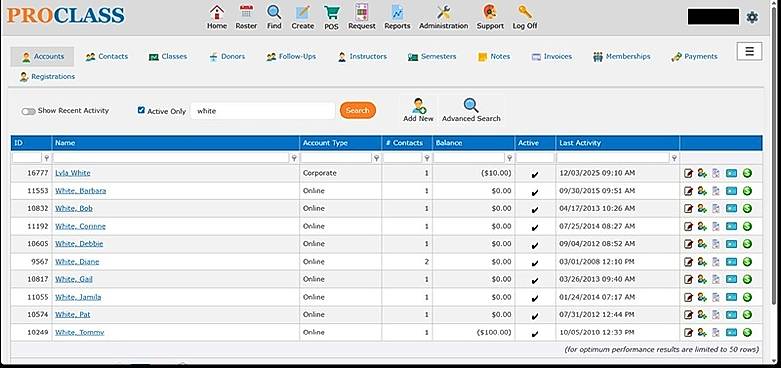Viewport: 781px width, 368px height.
Task: Click green dollar icon for Lyla White
Action: tap(747, 173)
